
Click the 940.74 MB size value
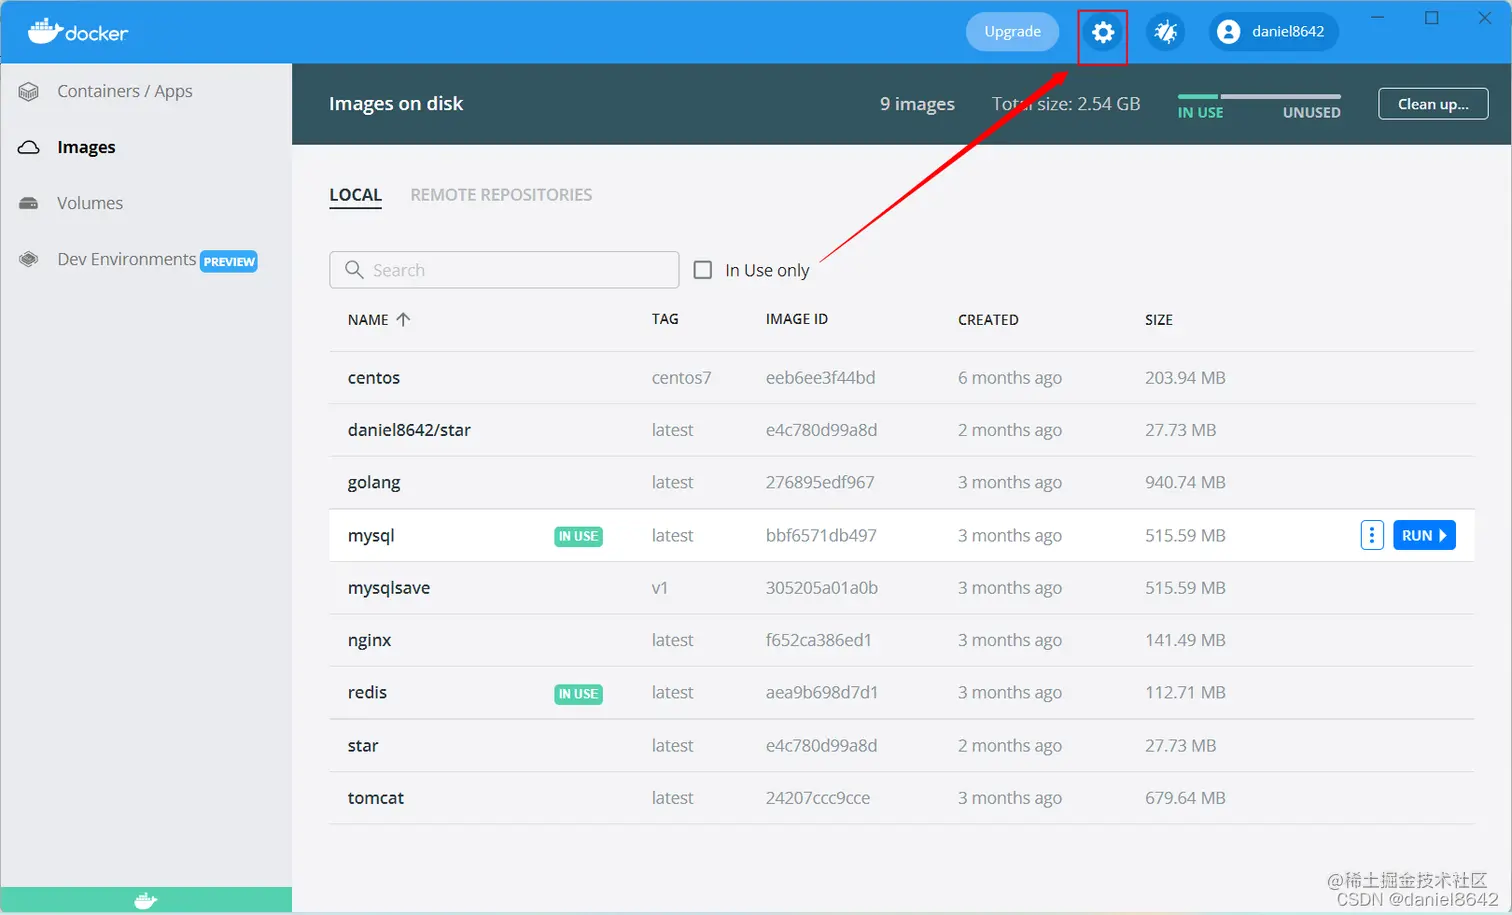coord(1185,482)
